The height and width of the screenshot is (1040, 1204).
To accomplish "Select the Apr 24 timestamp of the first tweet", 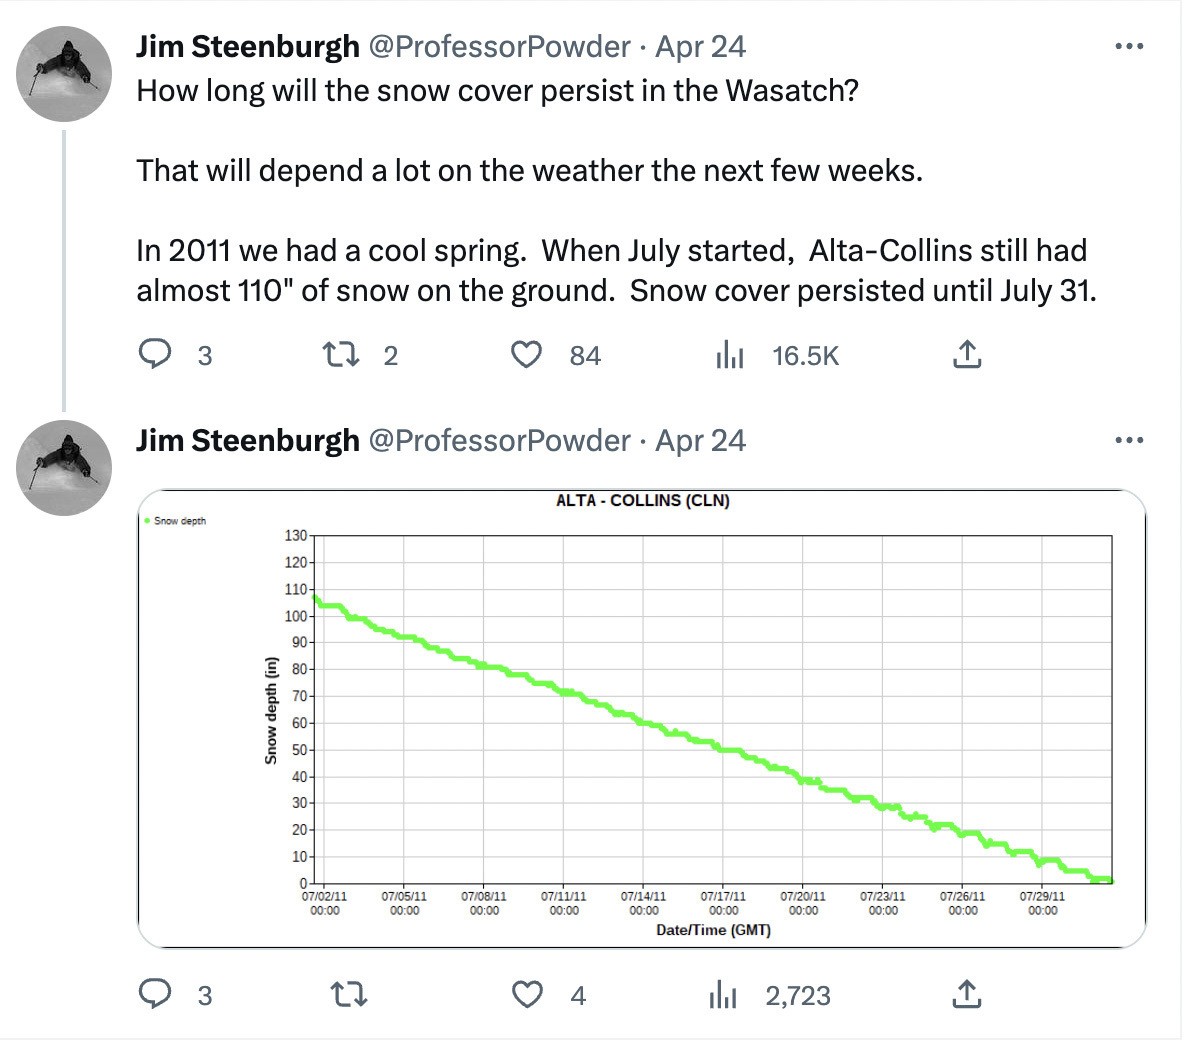I will (x=700, y=46).
